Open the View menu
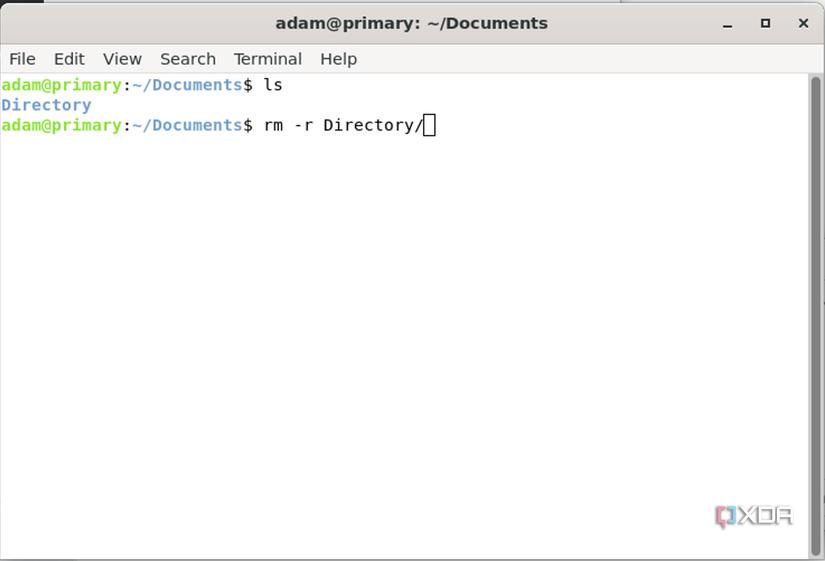Viewport: 825px width, 561px height. pyautogui.click(x=122, y=59)
